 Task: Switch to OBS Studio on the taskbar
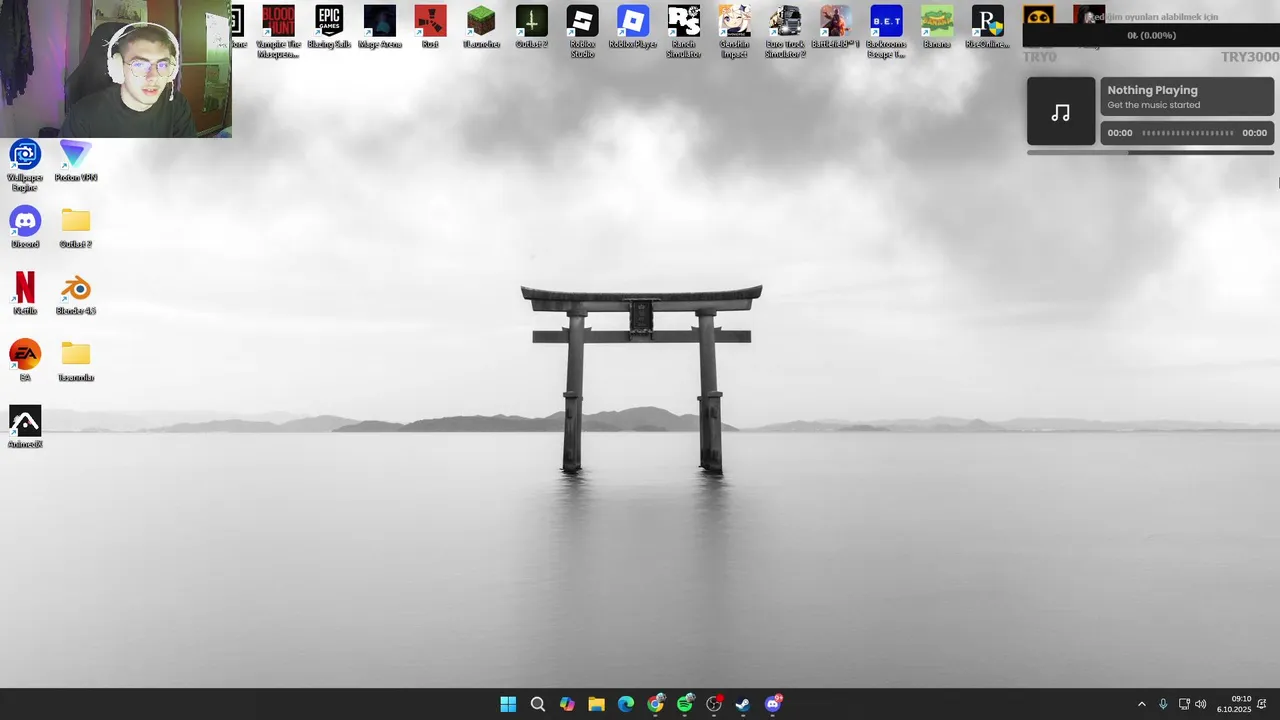tap(714, 704)
